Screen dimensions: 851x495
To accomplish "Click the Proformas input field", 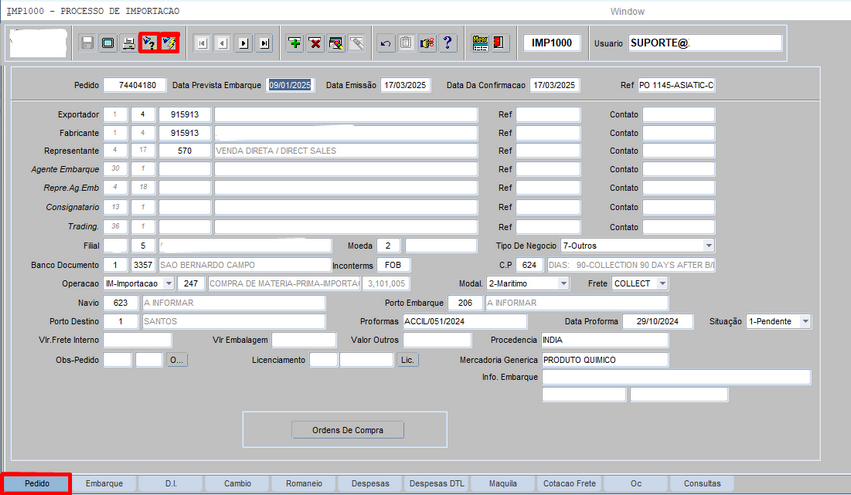I will [463, 321].
